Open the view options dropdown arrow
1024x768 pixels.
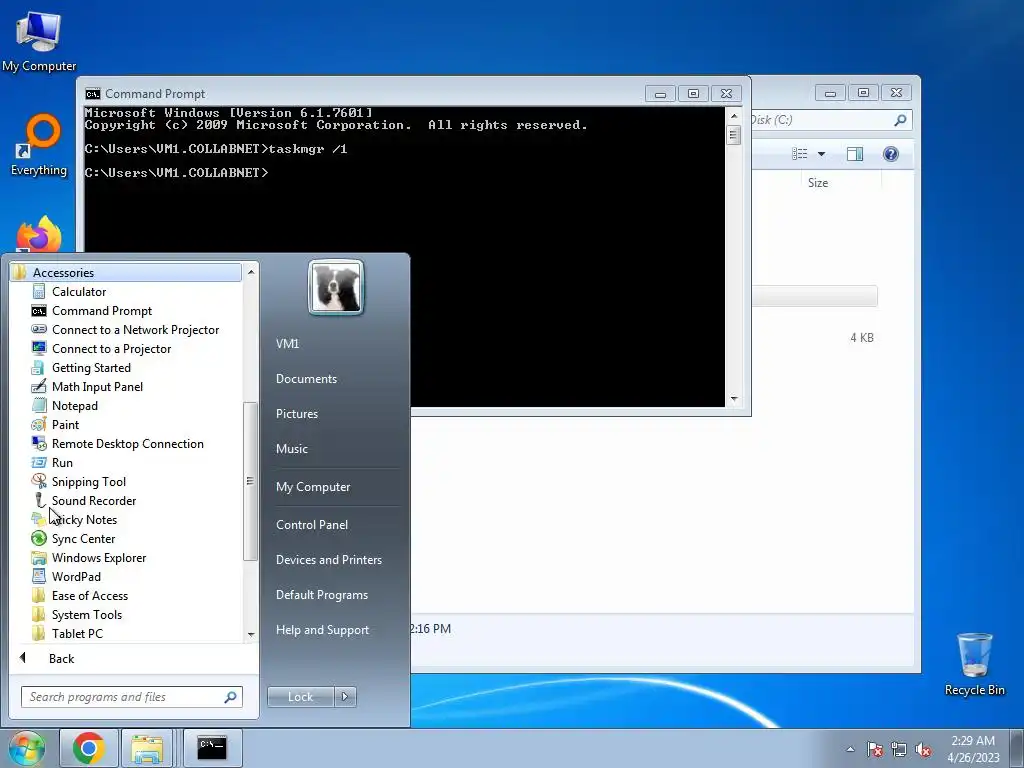(822, 154)
